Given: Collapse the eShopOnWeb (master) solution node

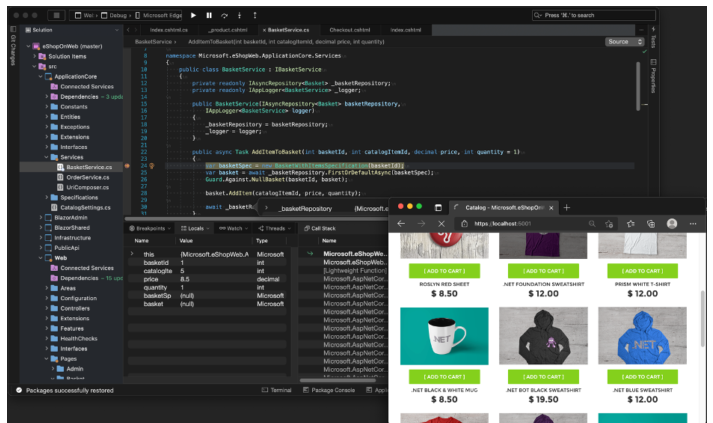Looking at the screenshot, I should click(29, 46).
